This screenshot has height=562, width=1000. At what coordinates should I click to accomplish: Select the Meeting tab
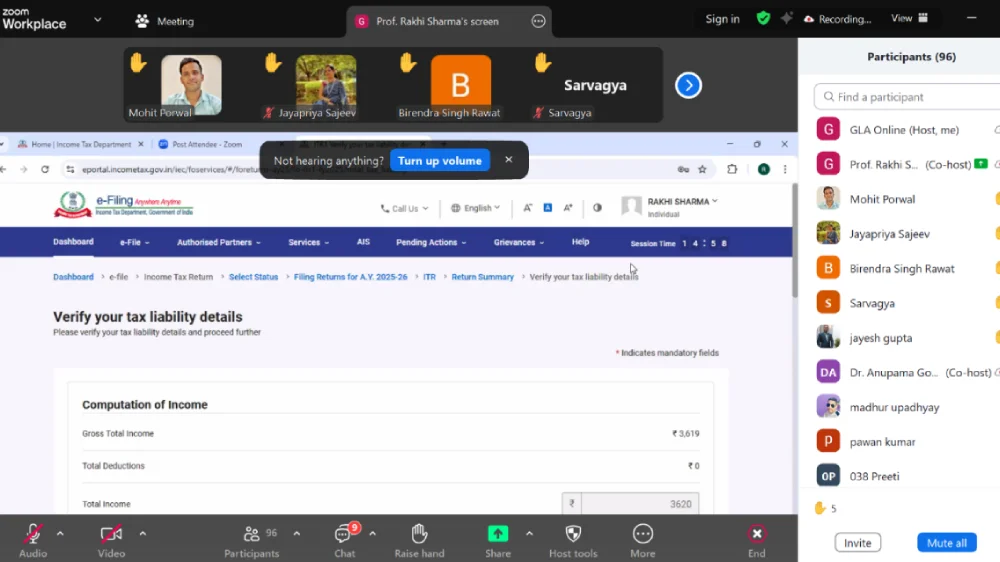tap(165, 21)
